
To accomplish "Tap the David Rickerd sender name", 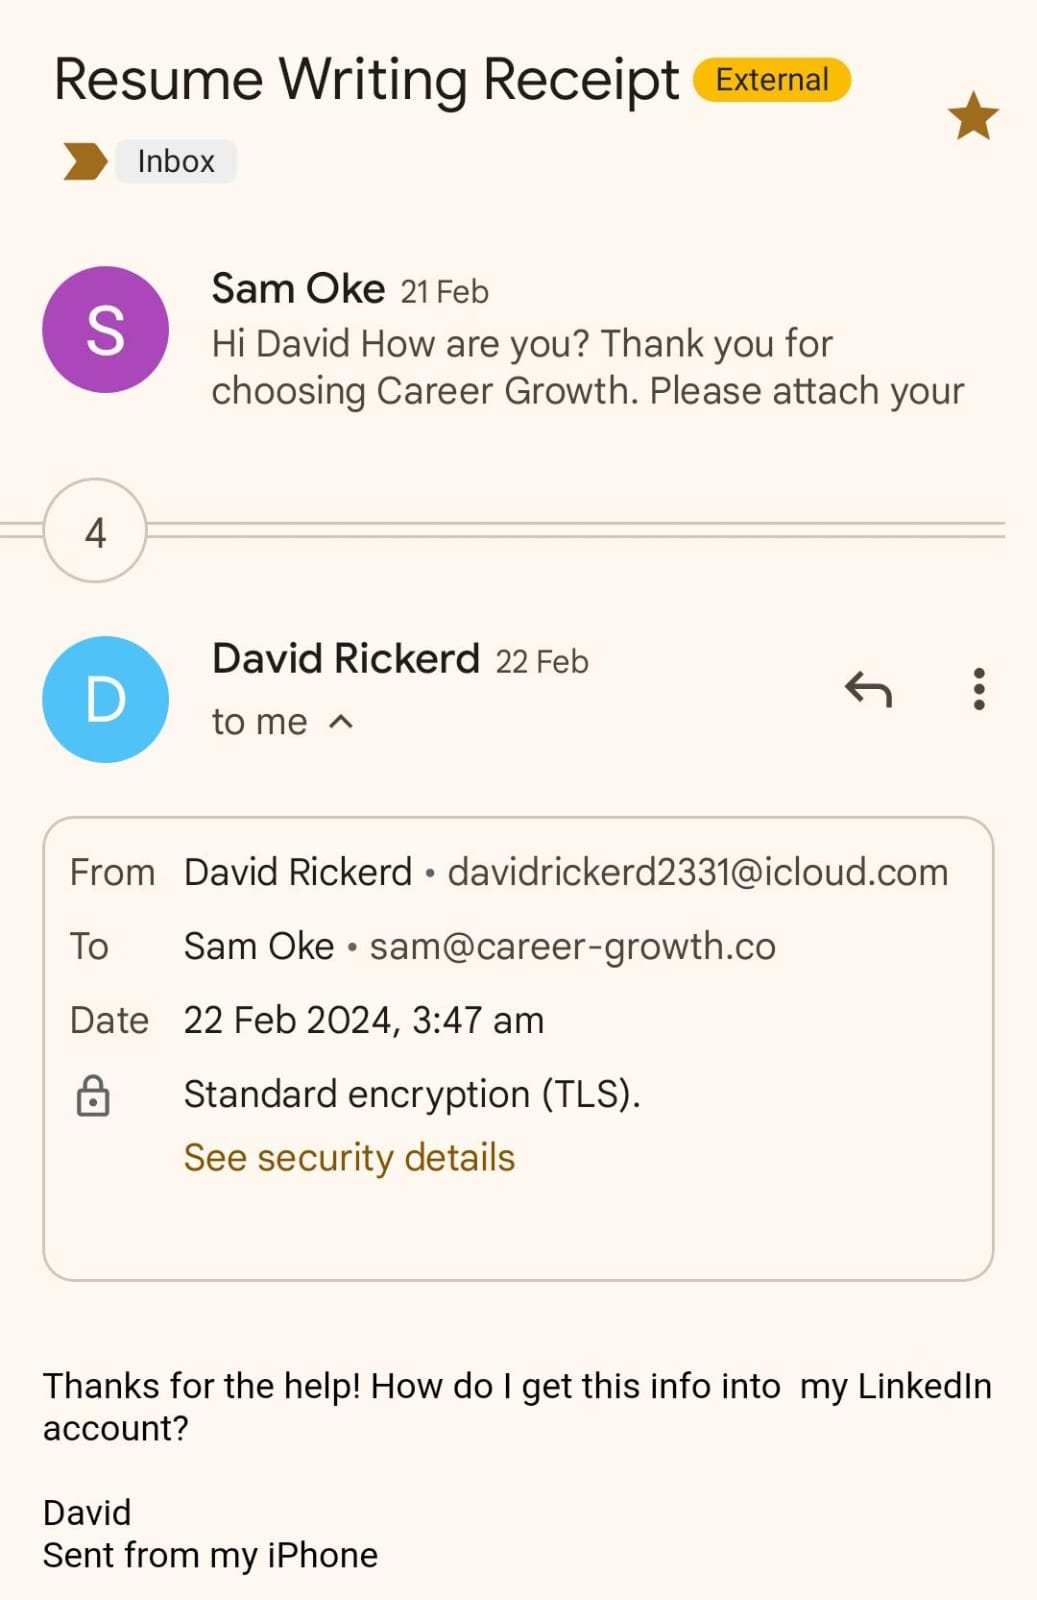I will click(346, 659).
